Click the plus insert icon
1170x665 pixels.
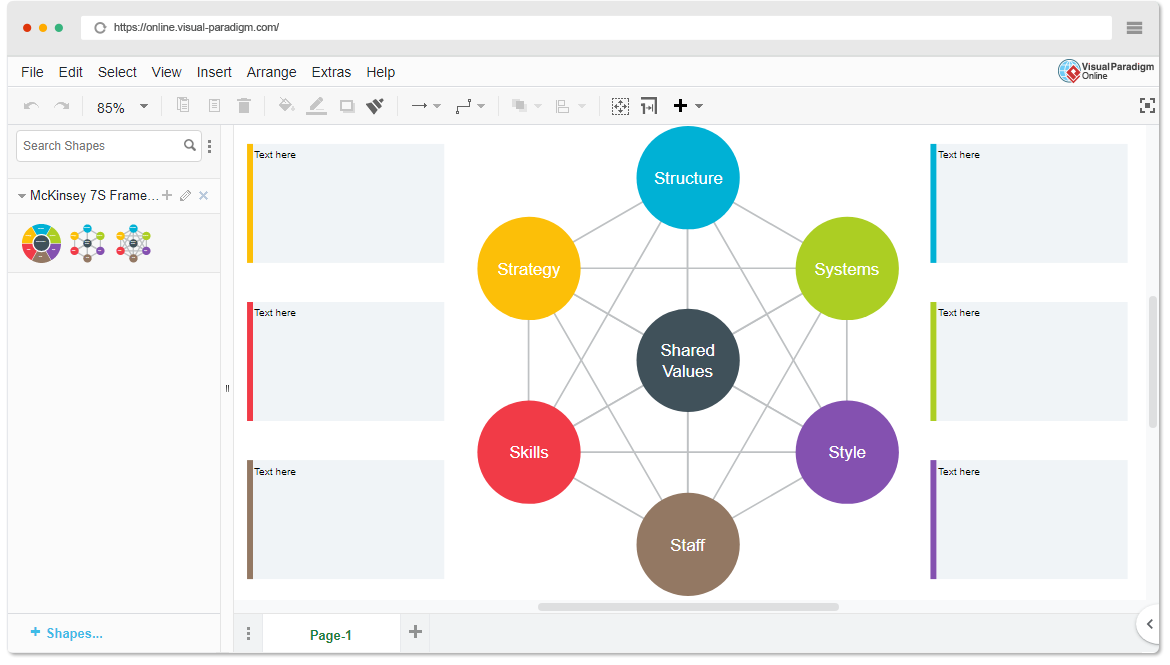coord(680,106)
